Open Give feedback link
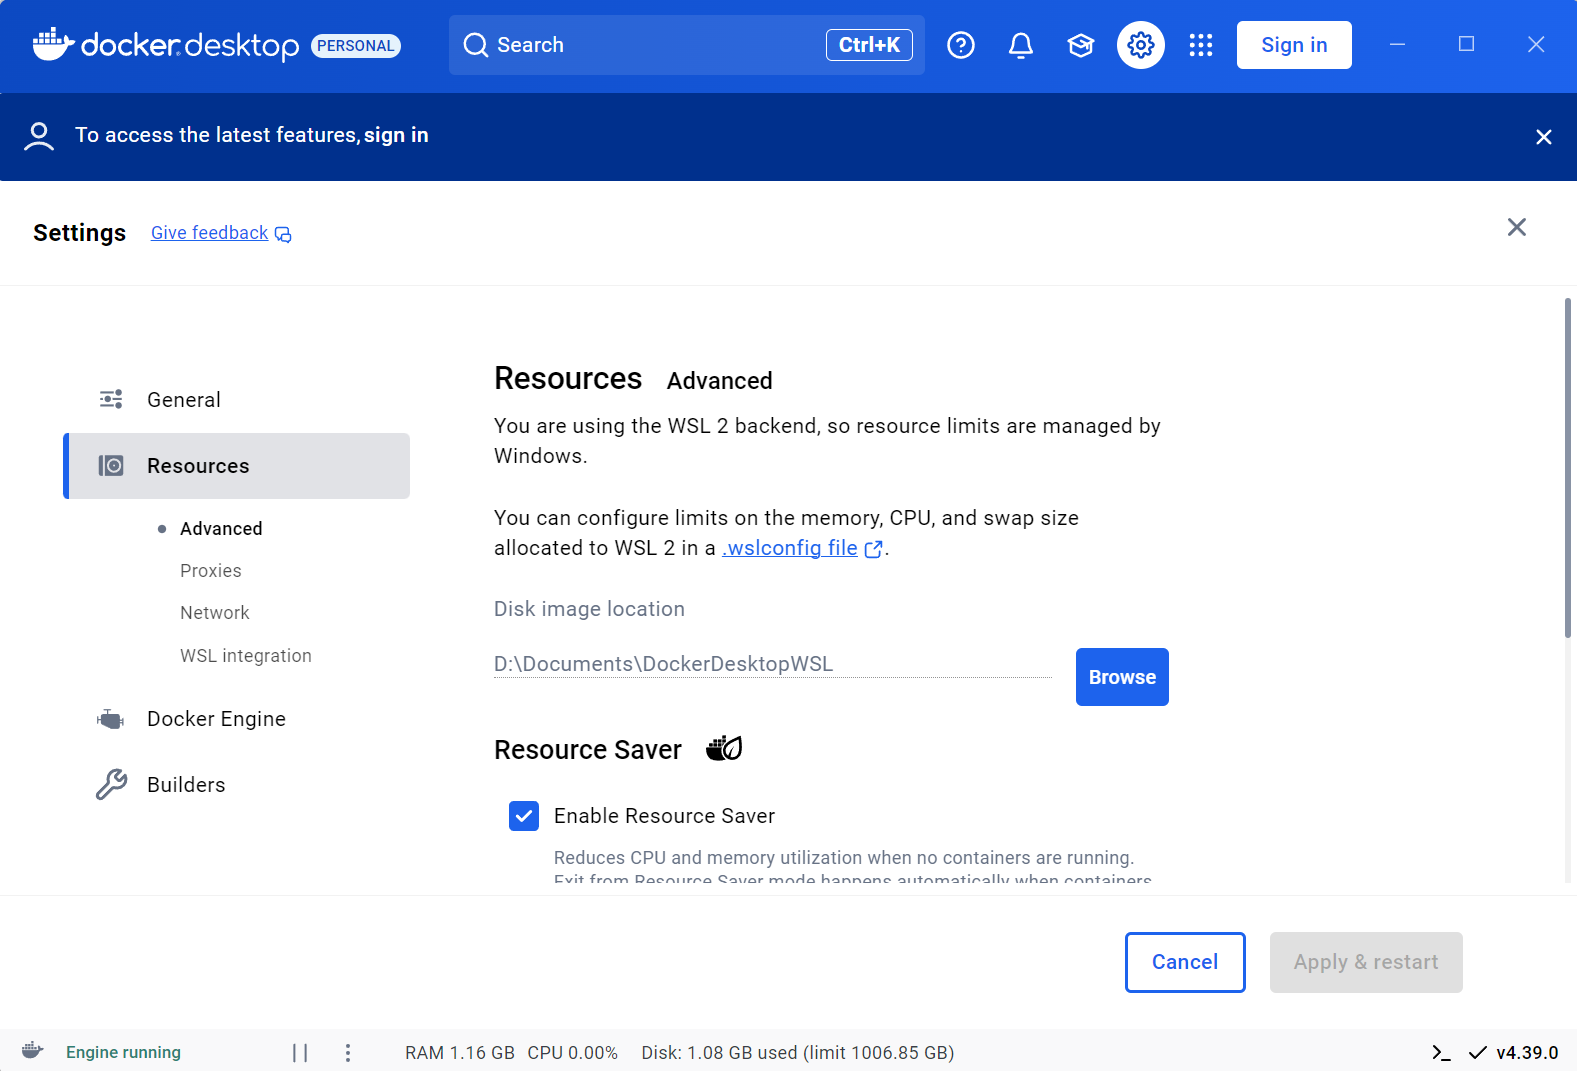1577x1071 pixels. (x=210, y=233)
